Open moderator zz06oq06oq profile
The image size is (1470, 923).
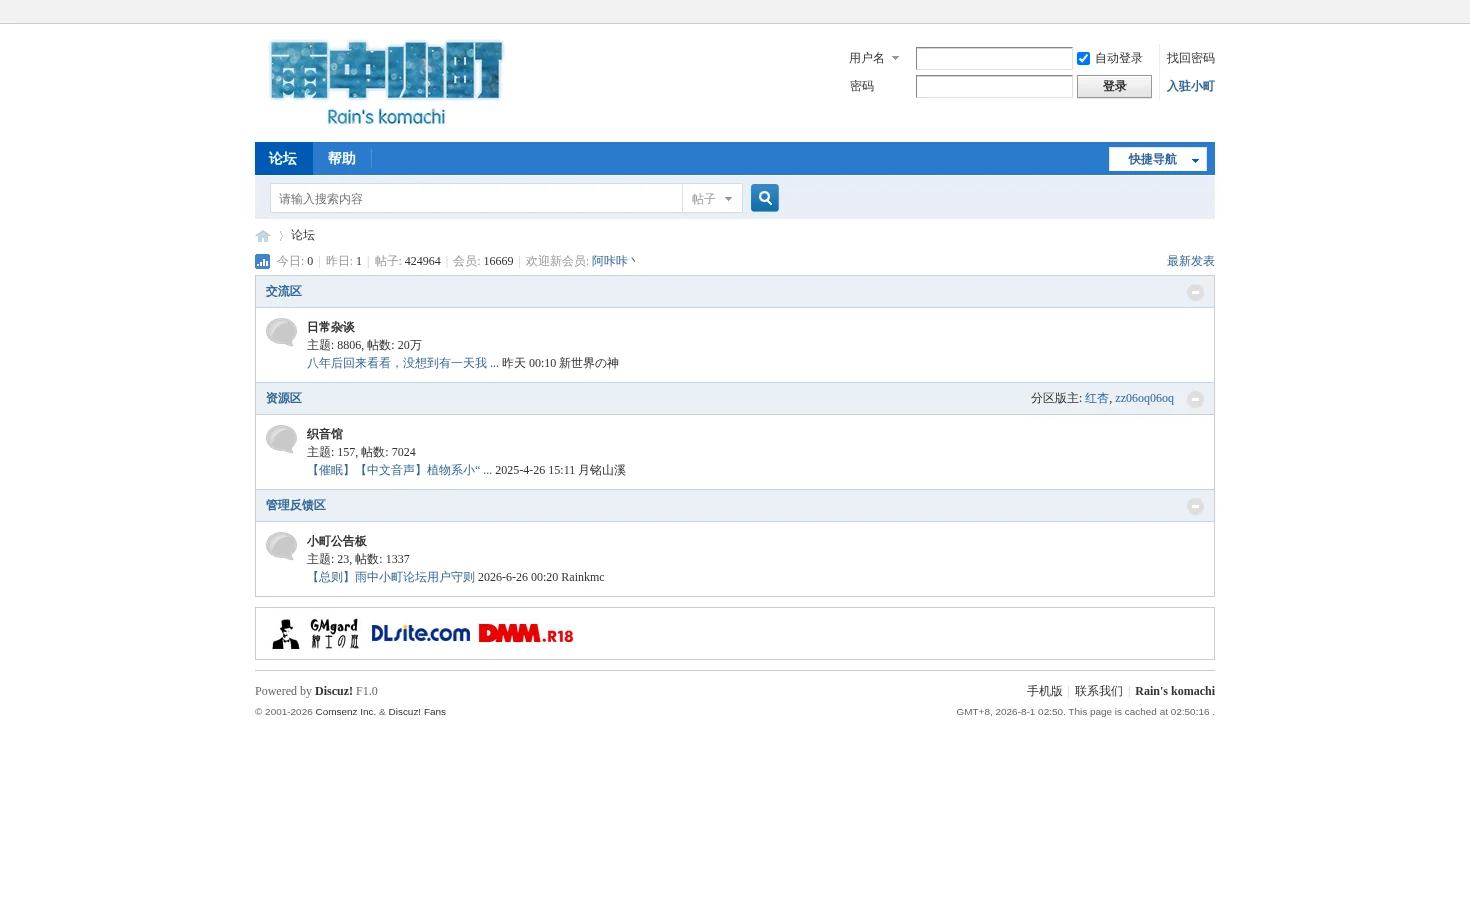click(1144, 398)
